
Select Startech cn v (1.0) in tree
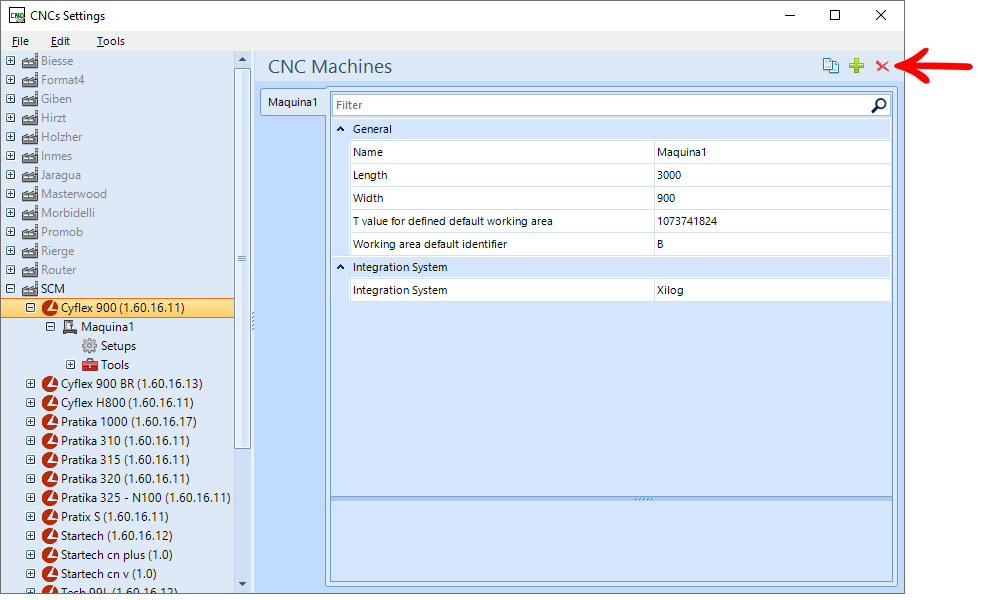108,574
